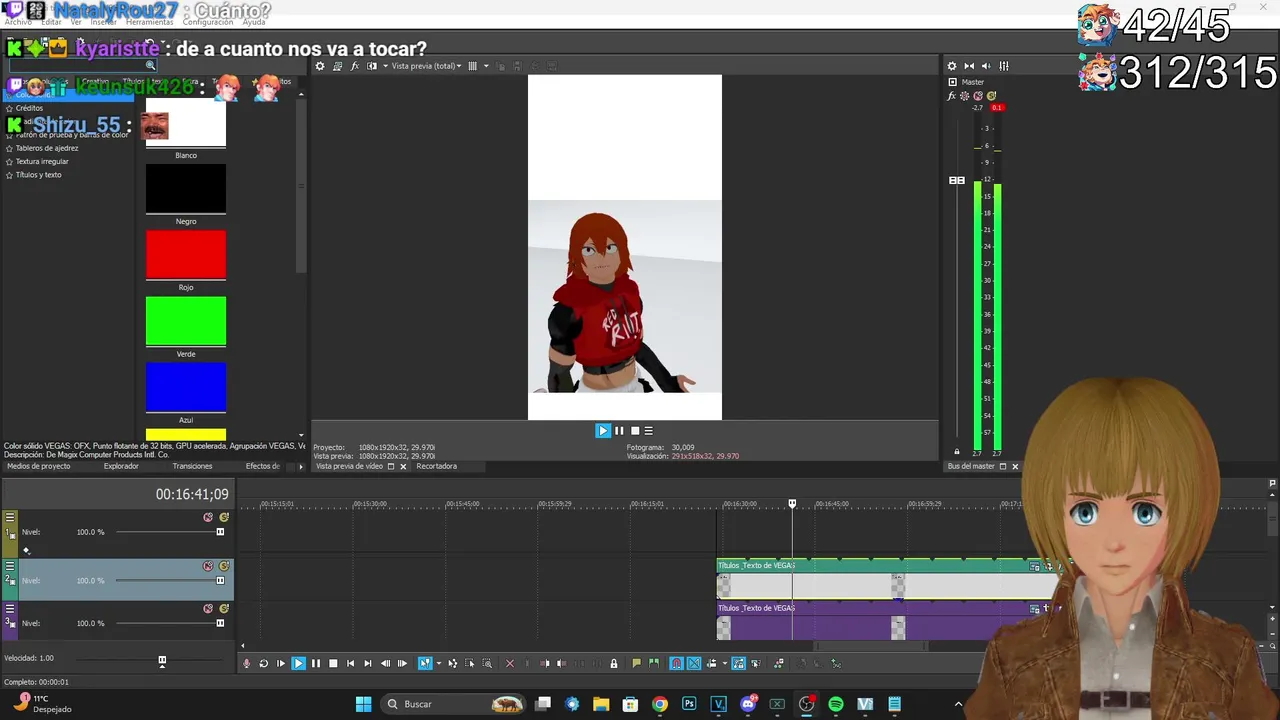This screenshot has width=1280, height=720.
Task: Open track 2 hamburger menu
Action: pos(10,566)
